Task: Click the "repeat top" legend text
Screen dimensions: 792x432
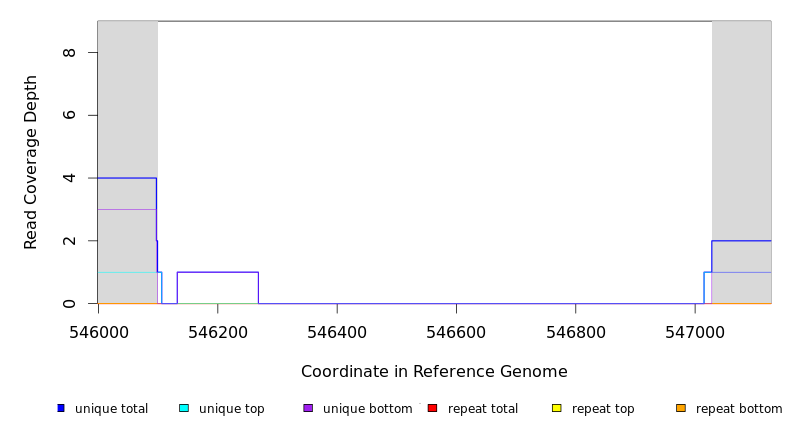Action: click(603, 409)
